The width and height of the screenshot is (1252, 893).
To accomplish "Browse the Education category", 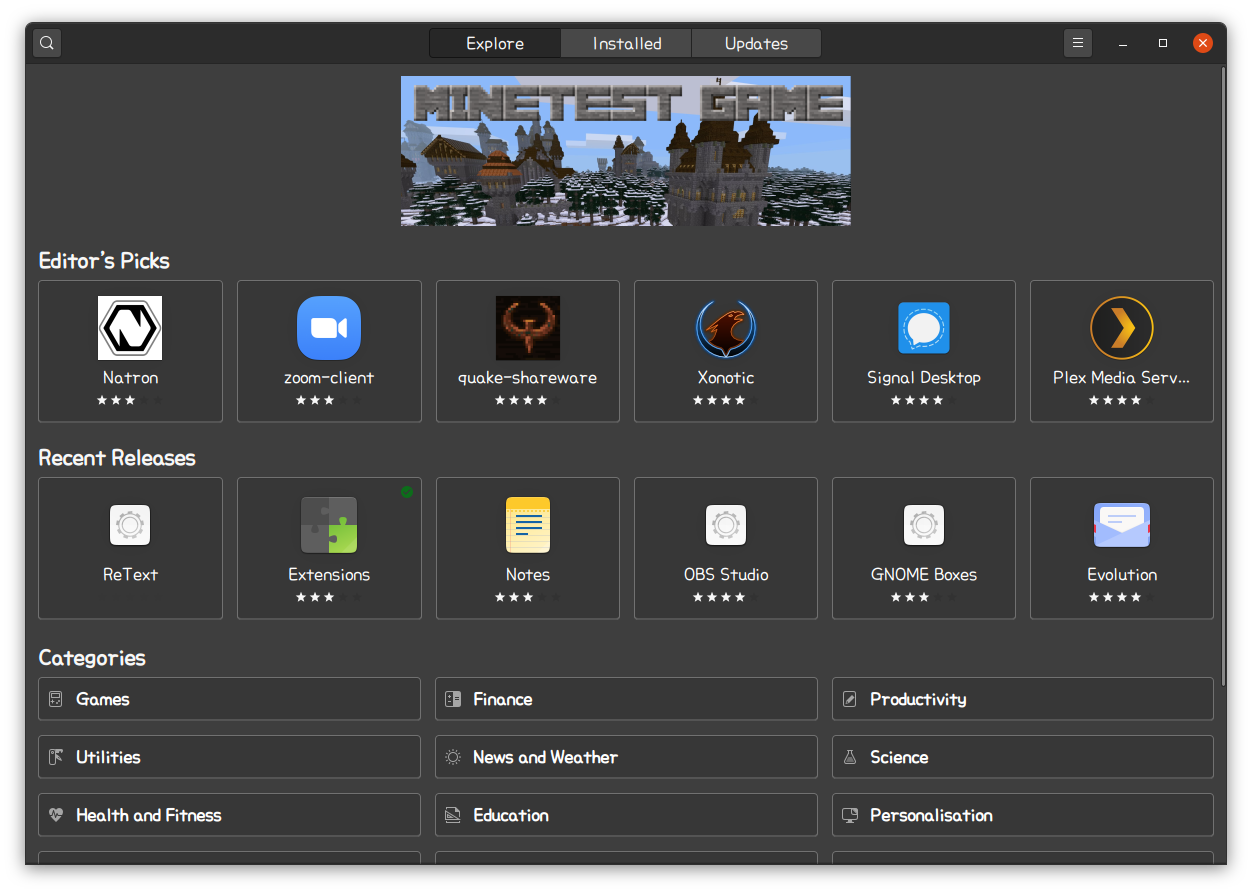I will 626,815.
